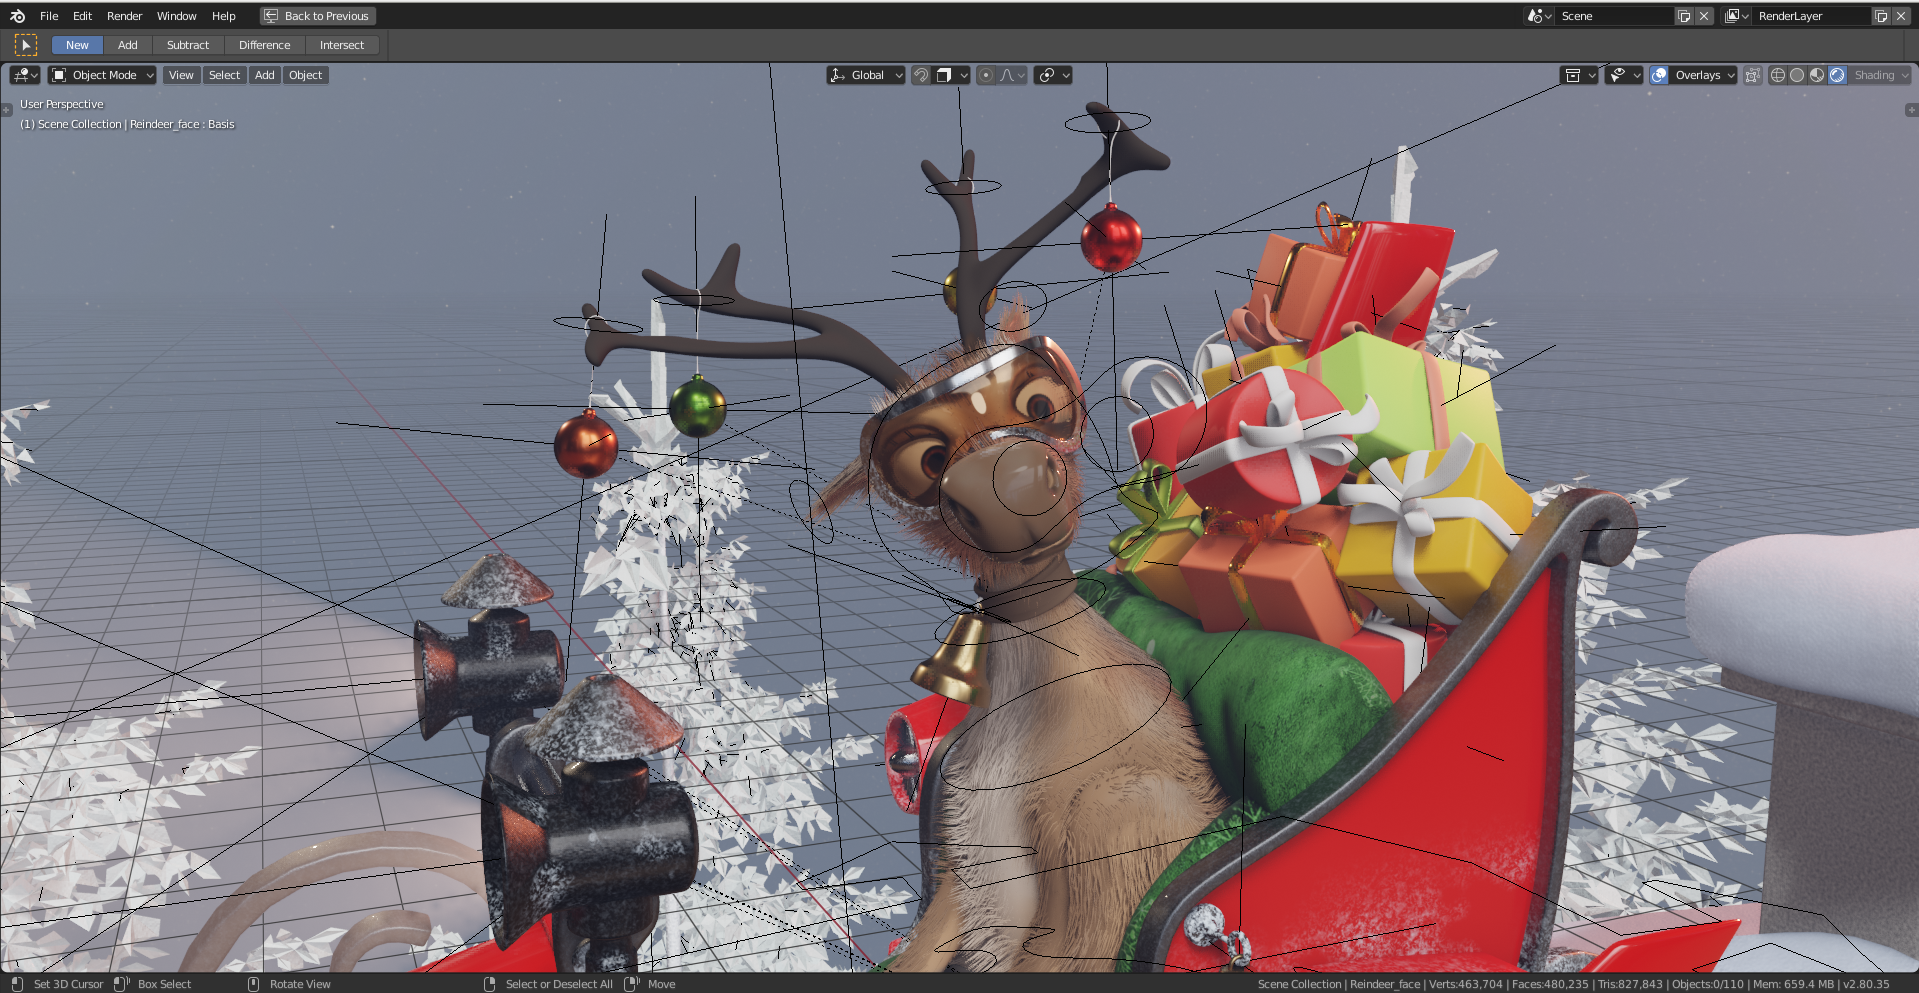Open the Blender logo menu
This screenshot has width=1919, height=993.
click(x=17, y=16)
